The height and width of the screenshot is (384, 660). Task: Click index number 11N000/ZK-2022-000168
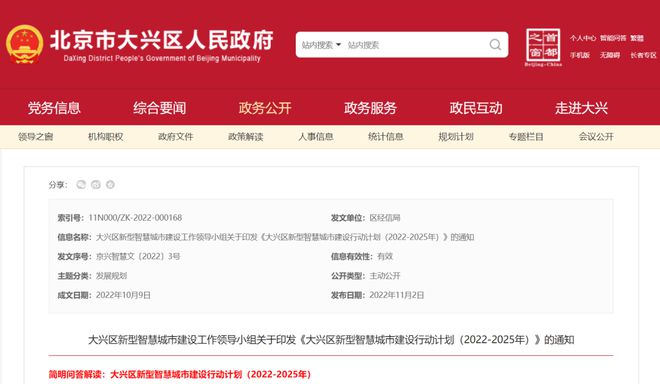[x=135, y=218]
